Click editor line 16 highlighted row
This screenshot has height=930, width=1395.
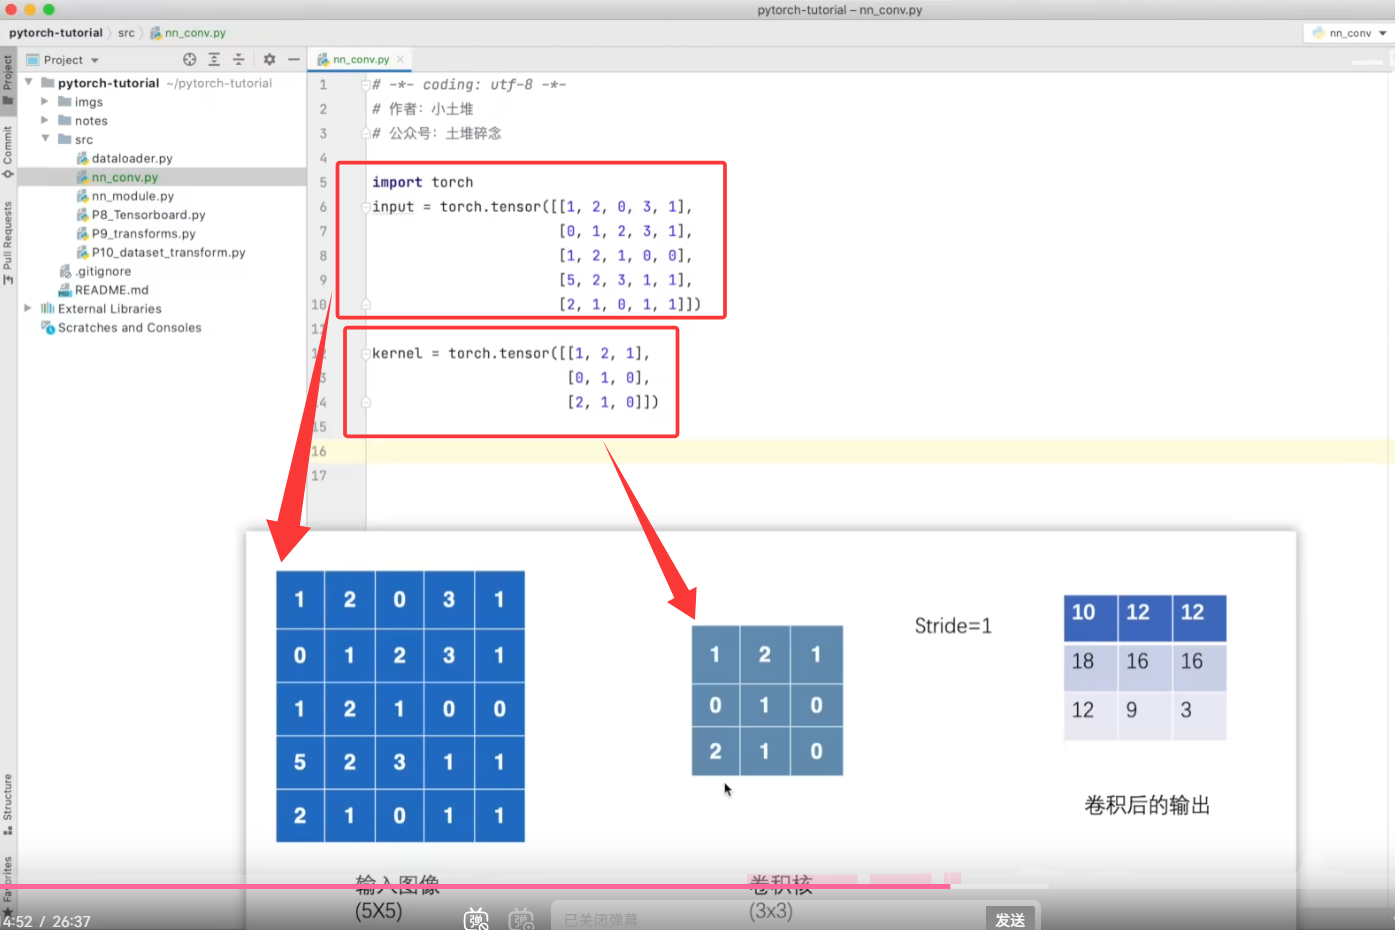coord(880,451)
